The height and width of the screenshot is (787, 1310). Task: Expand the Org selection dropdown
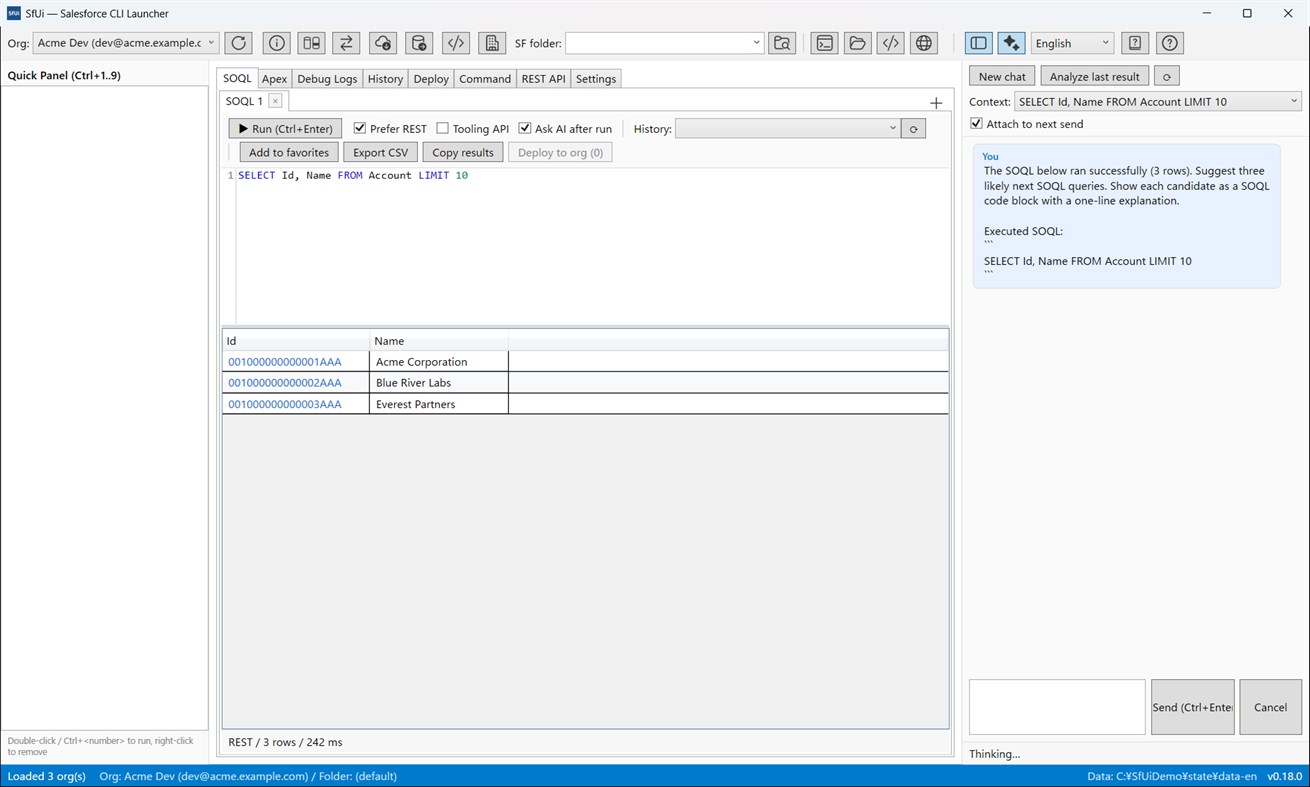(x=126, y=43)
